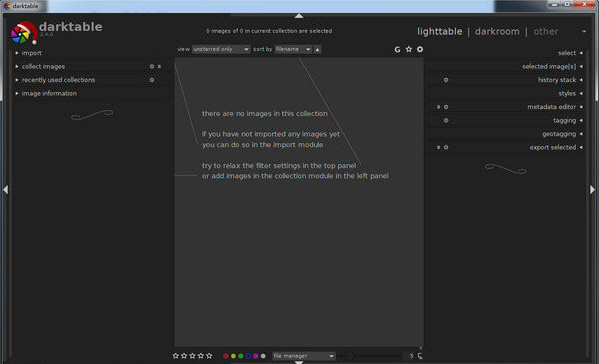Set rating to five stars
Screen dimensions: 599x364
coord(209,356)
